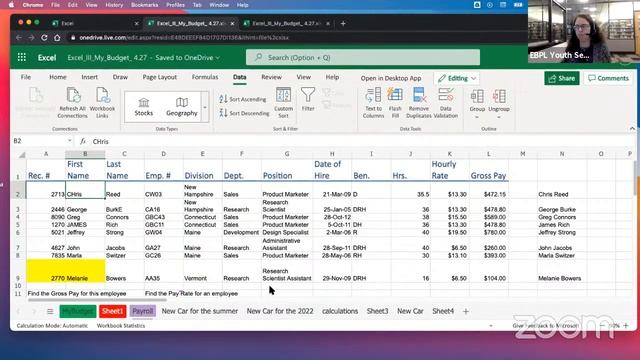Screen dimensions: 640x360
Task: Switch to the Draw ribbon tab
Action: [120, 77]
